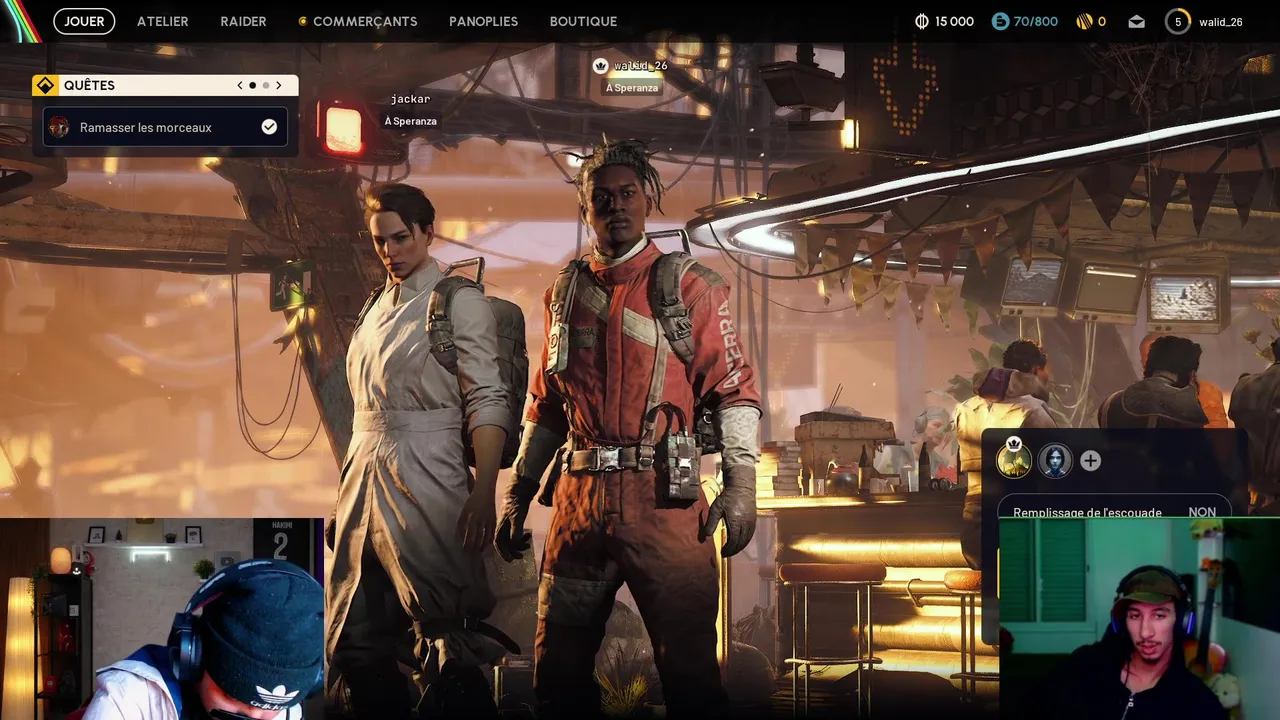
Task: Select the JOUER tab
Action: pyautogui.click(x=84, y=21)
